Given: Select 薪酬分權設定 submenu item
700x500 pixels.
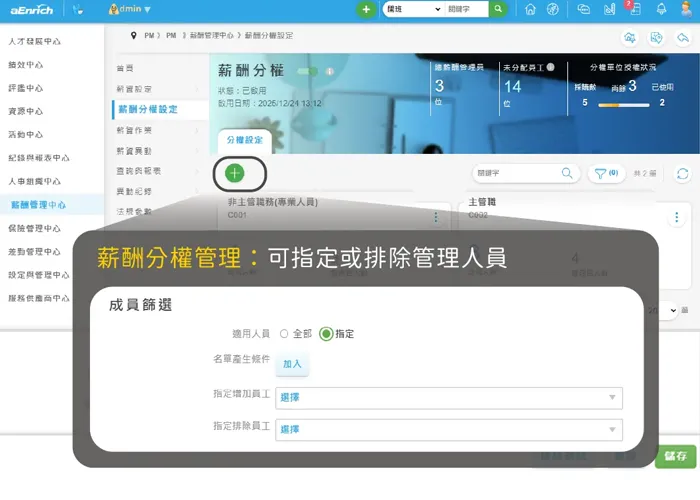Looking at the screenshot, I should [x=148, y=109].
